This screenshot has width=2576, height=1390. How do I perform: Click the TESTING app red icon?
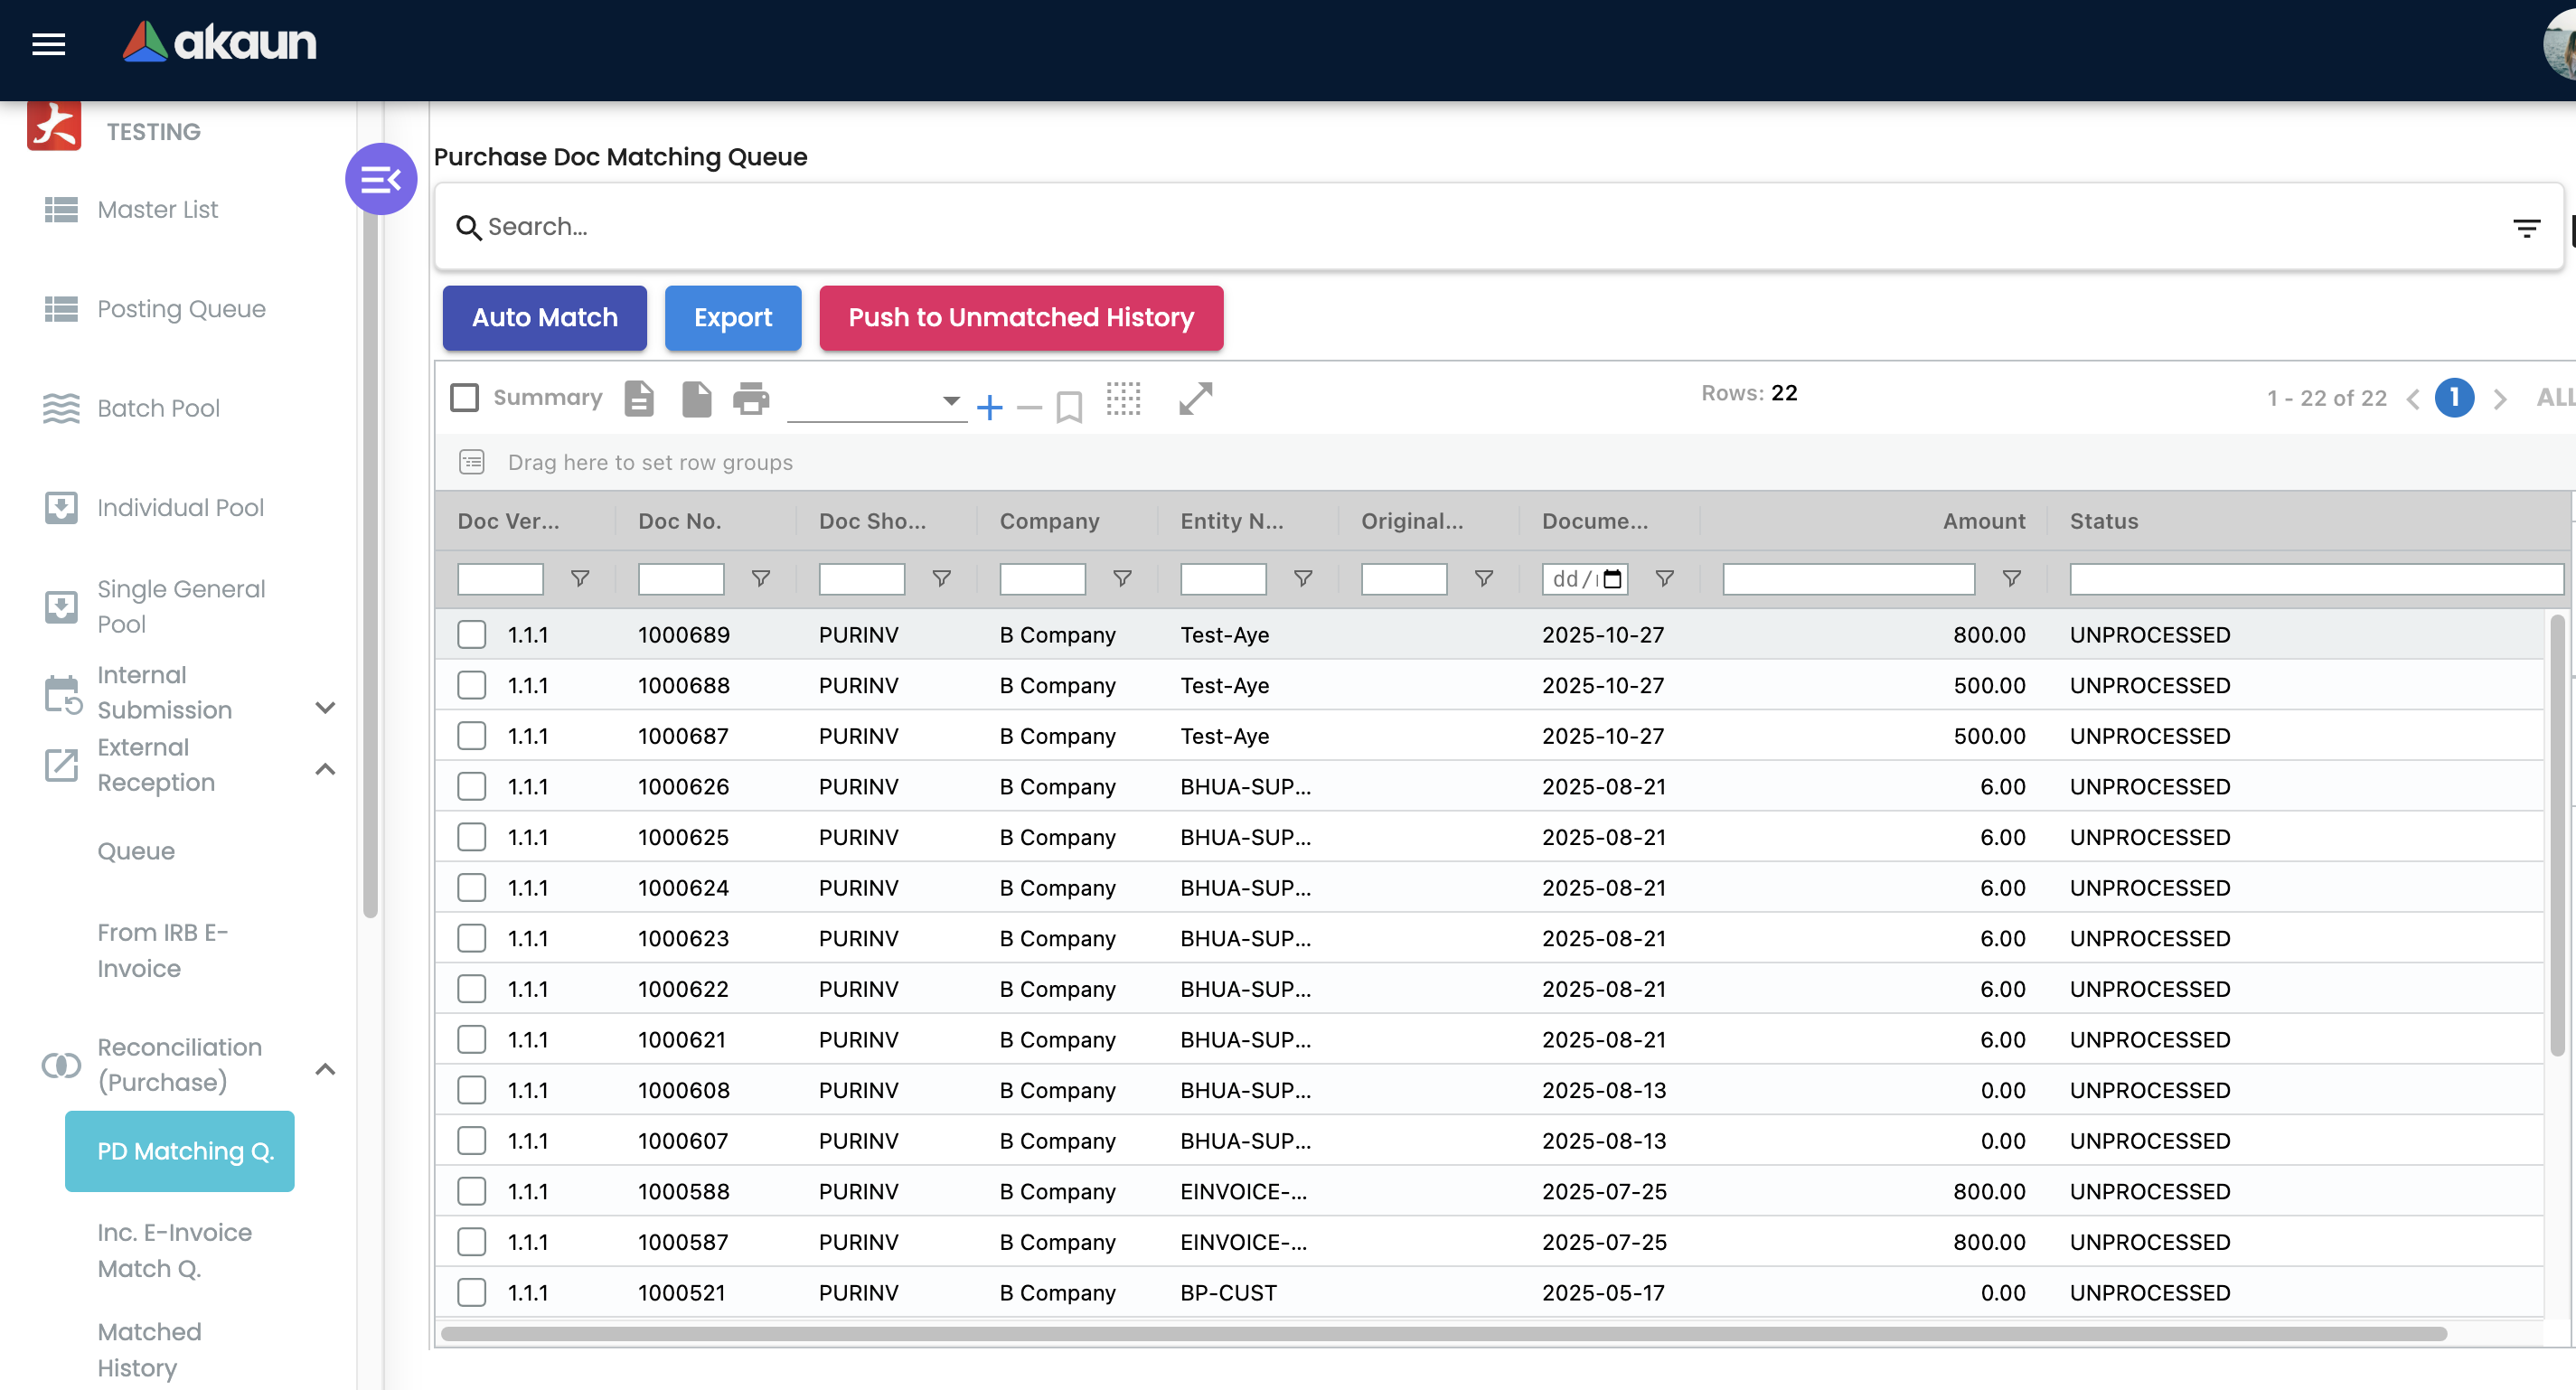[x=54, y=127]
